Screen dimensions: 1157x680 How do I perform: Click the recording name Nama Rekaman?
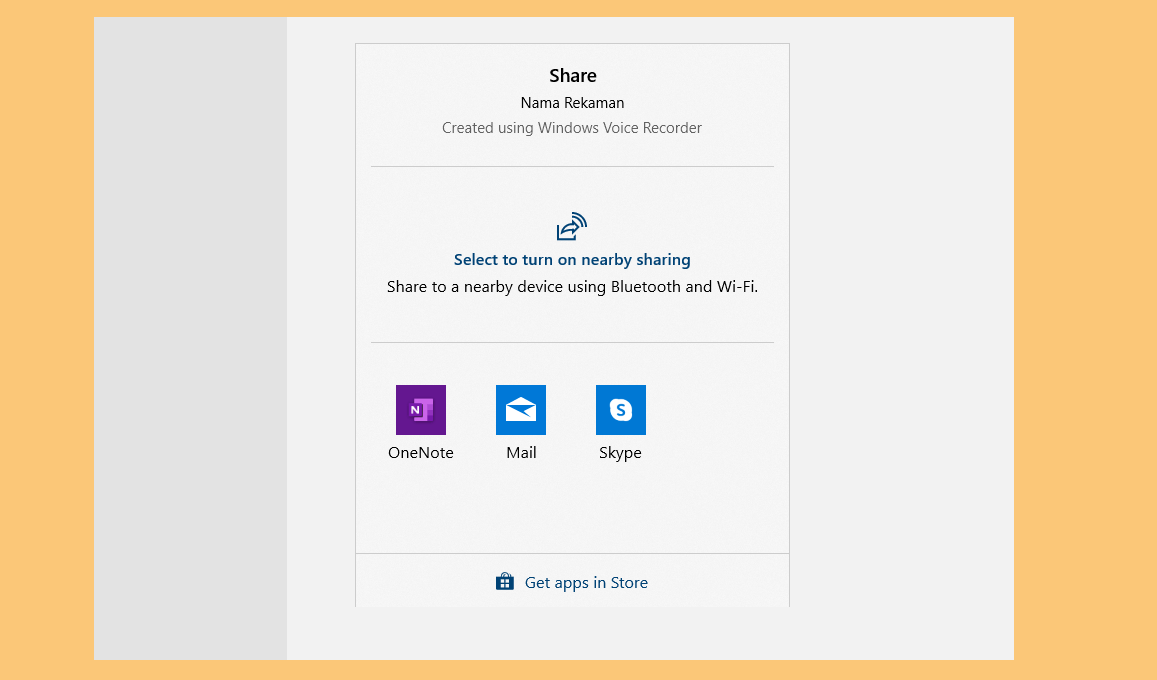[573, 103]
